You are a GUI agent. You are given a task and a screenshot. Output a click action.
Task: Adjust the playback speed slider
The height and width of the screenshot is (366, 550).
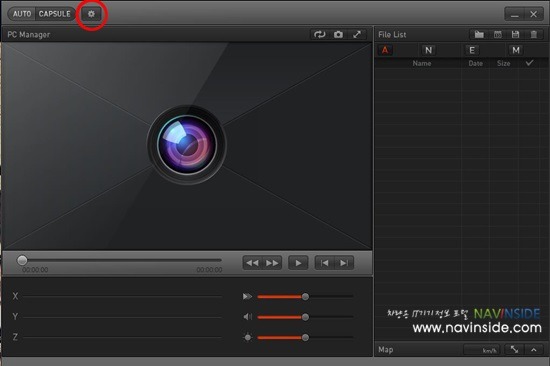tap(305, 297)
